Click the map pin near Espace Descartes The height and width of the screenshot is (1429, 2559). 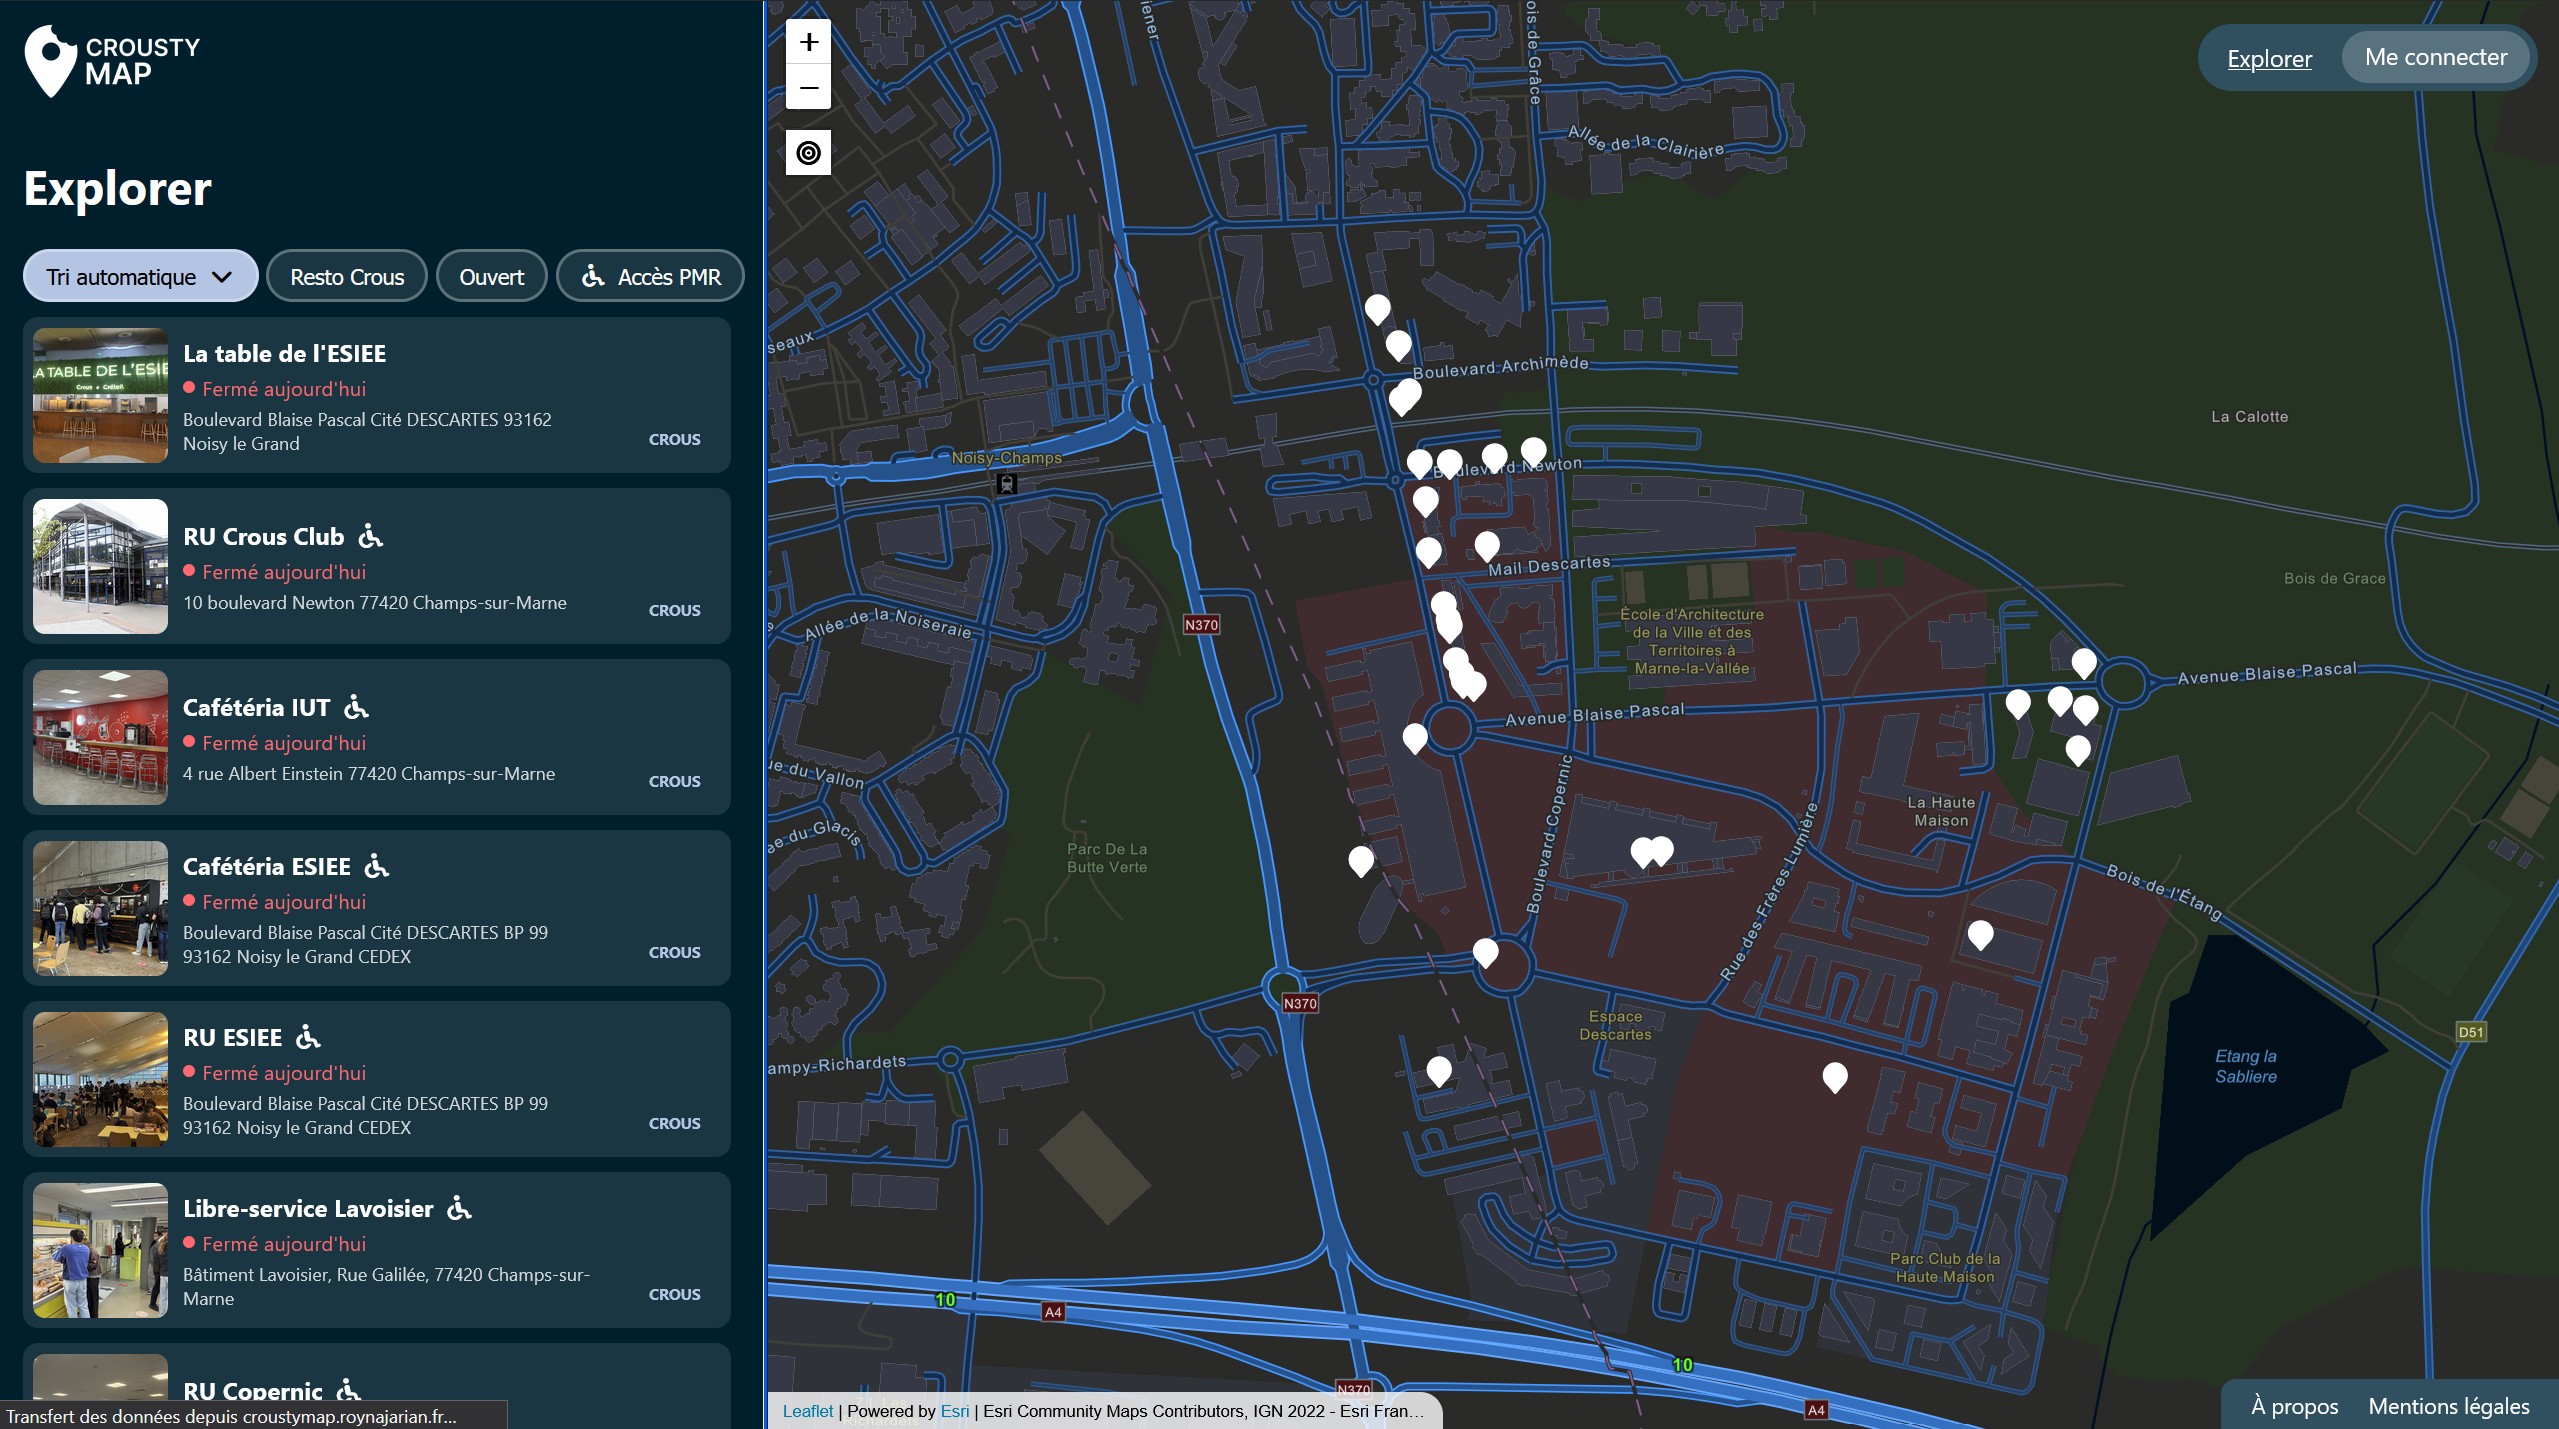[1486, 953]
